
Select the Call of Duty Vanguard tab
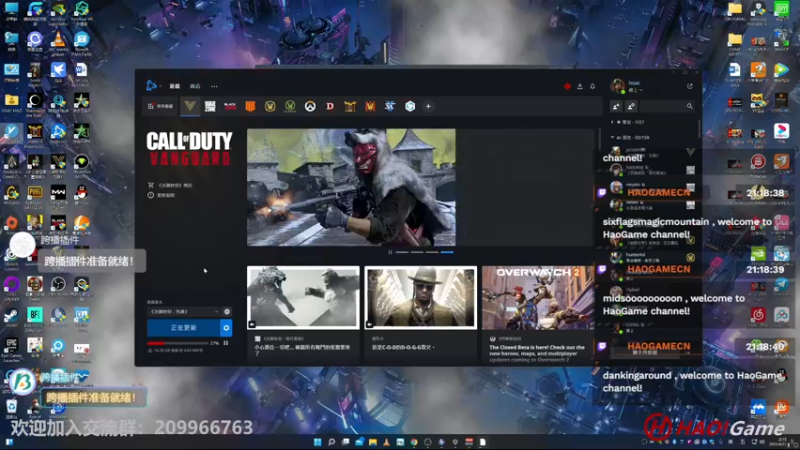(190, 106)
